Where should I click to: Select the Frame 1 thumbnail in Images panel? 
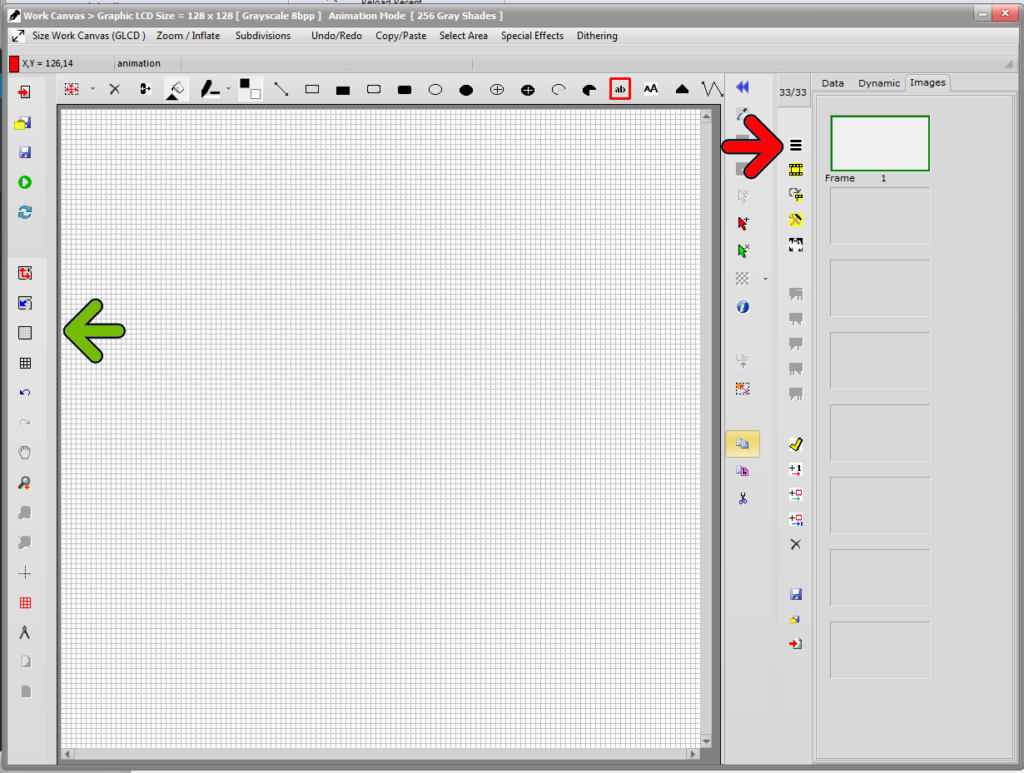(x=879, y=143)
